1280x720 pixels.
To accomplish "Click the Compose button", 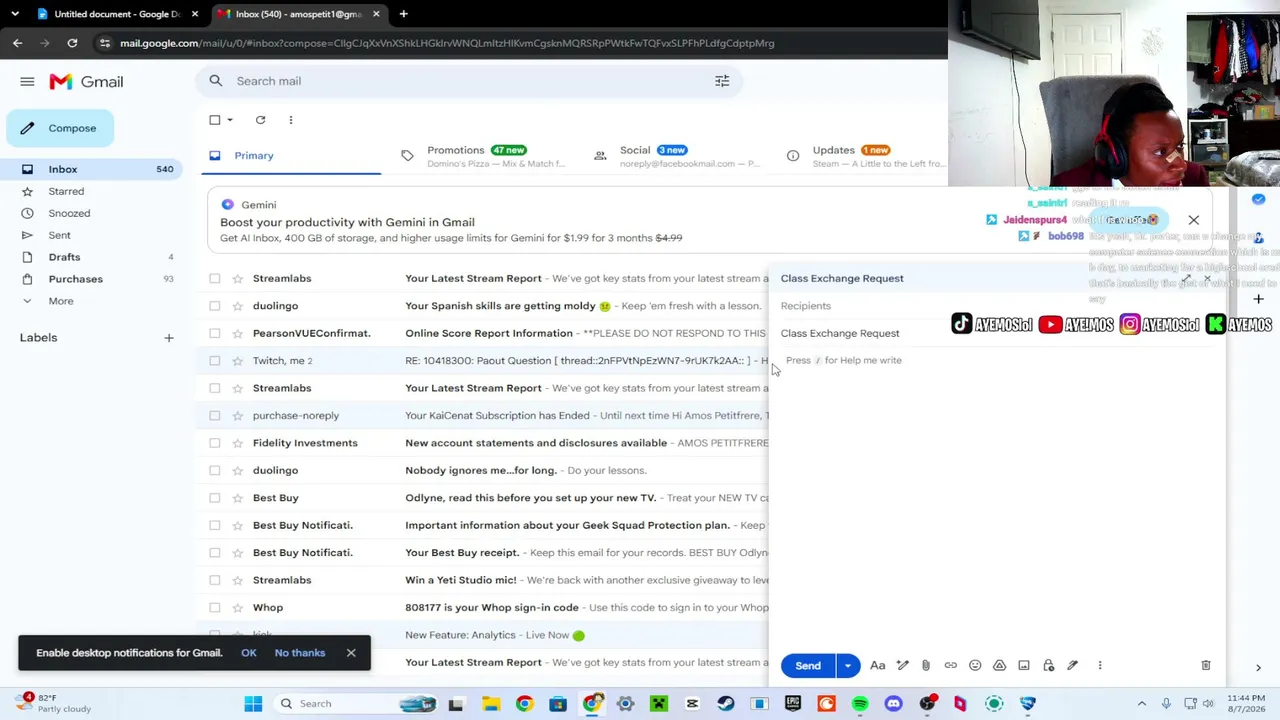I will click(60, 128).
